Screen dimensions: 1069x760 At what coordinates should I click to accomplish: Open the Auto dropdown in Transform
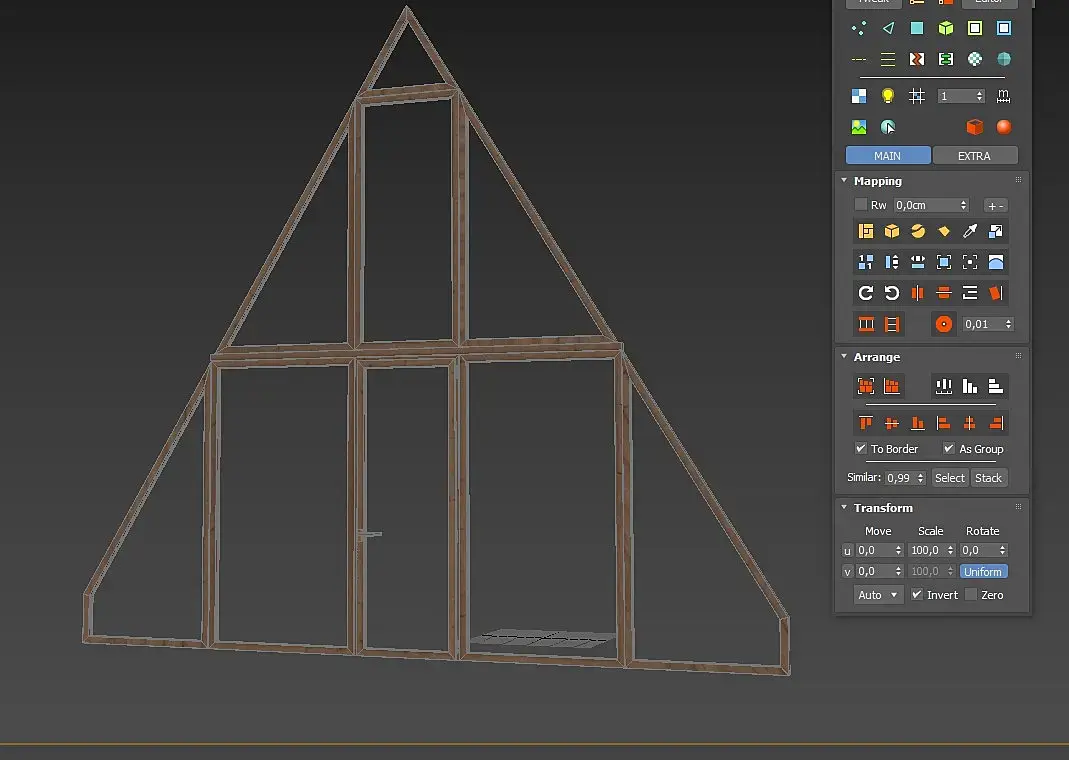878,595
